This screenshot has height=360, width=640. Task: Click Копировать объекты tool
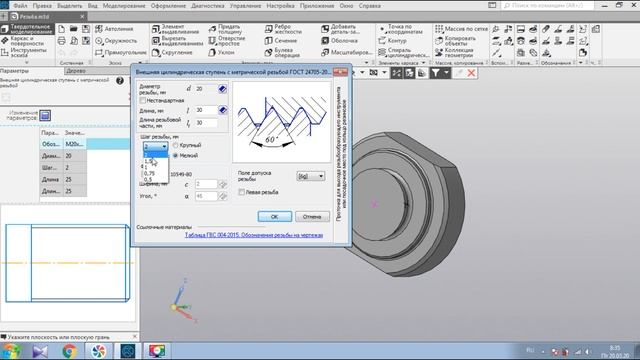456,41
